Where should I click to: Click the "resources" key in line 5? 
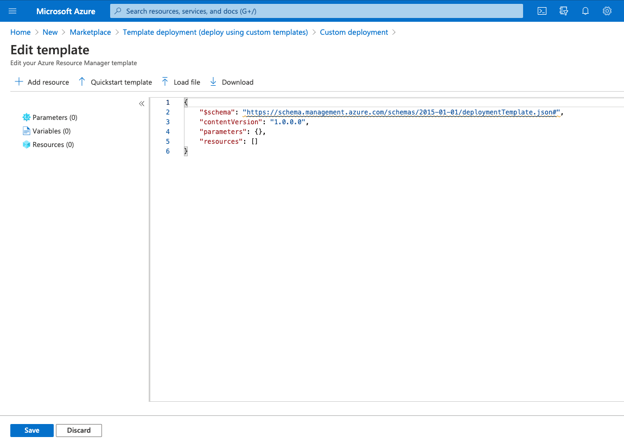click(x=221, y=141)
